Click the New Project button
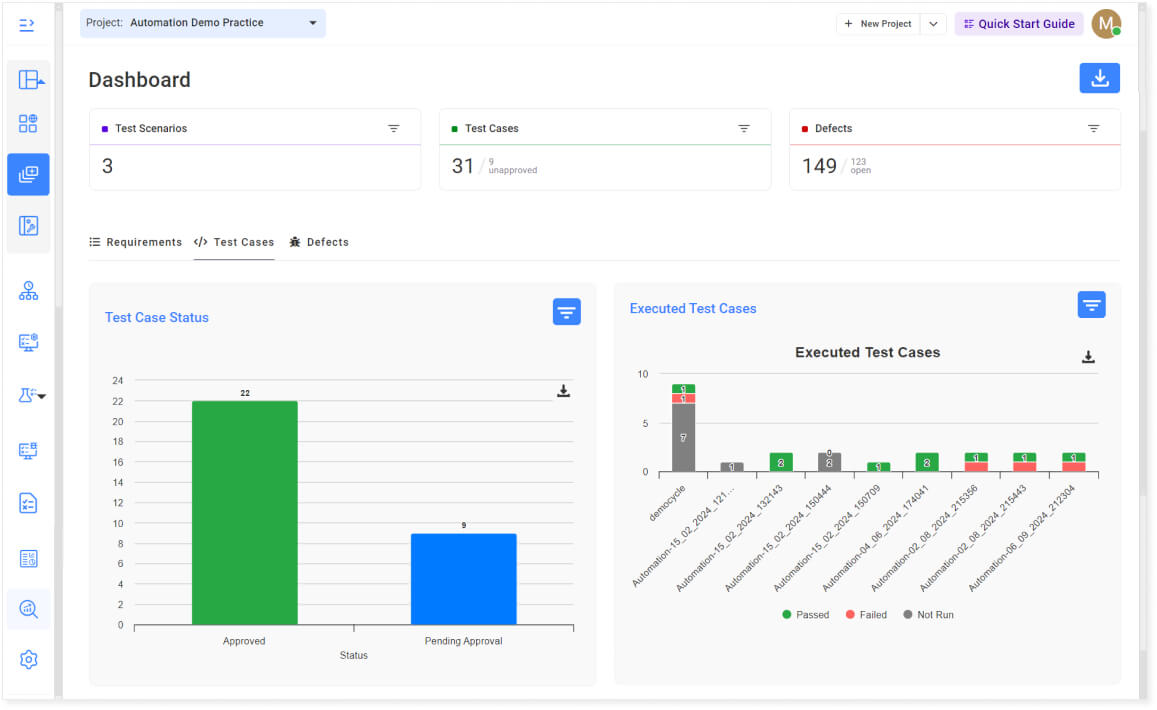This screenshot has width=1157, height=710. 878,24
